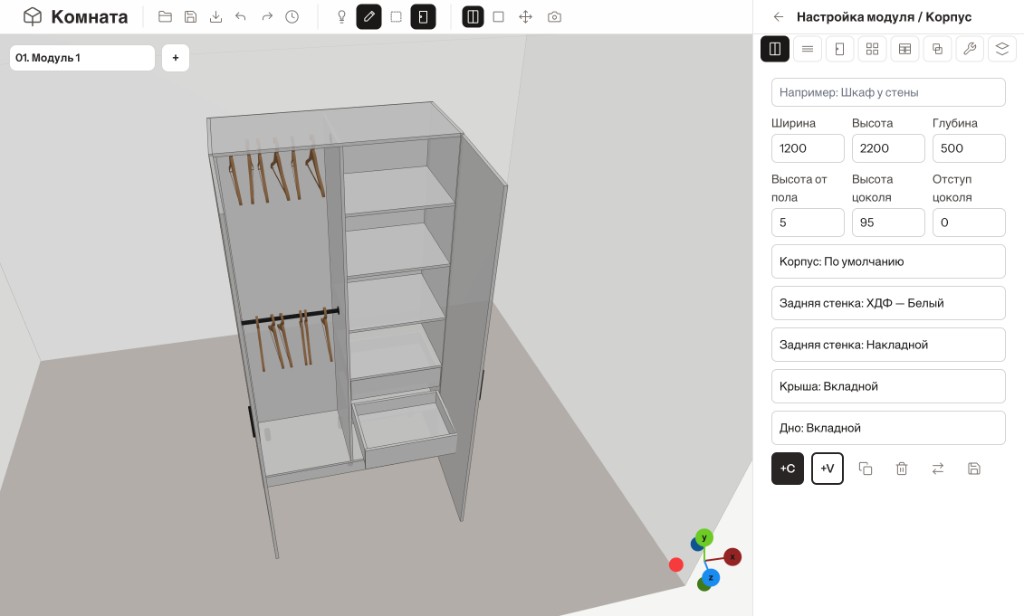Toggle the lightbulb lighting icon
Screen dimensions: 1024x616
pyautogui.click(x=341, y=17)
